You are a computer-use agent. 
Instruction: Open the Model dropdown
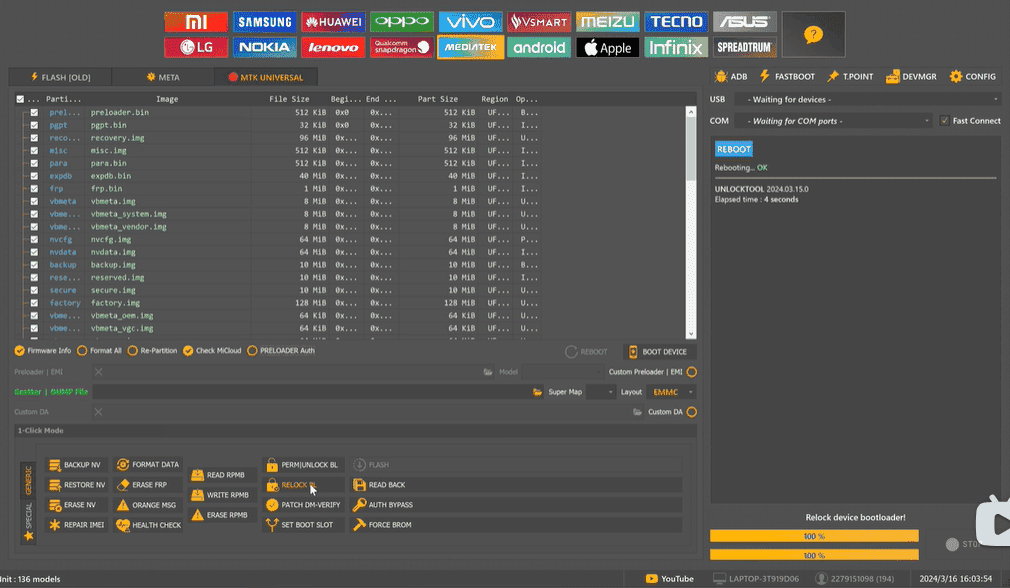point(562,372)
